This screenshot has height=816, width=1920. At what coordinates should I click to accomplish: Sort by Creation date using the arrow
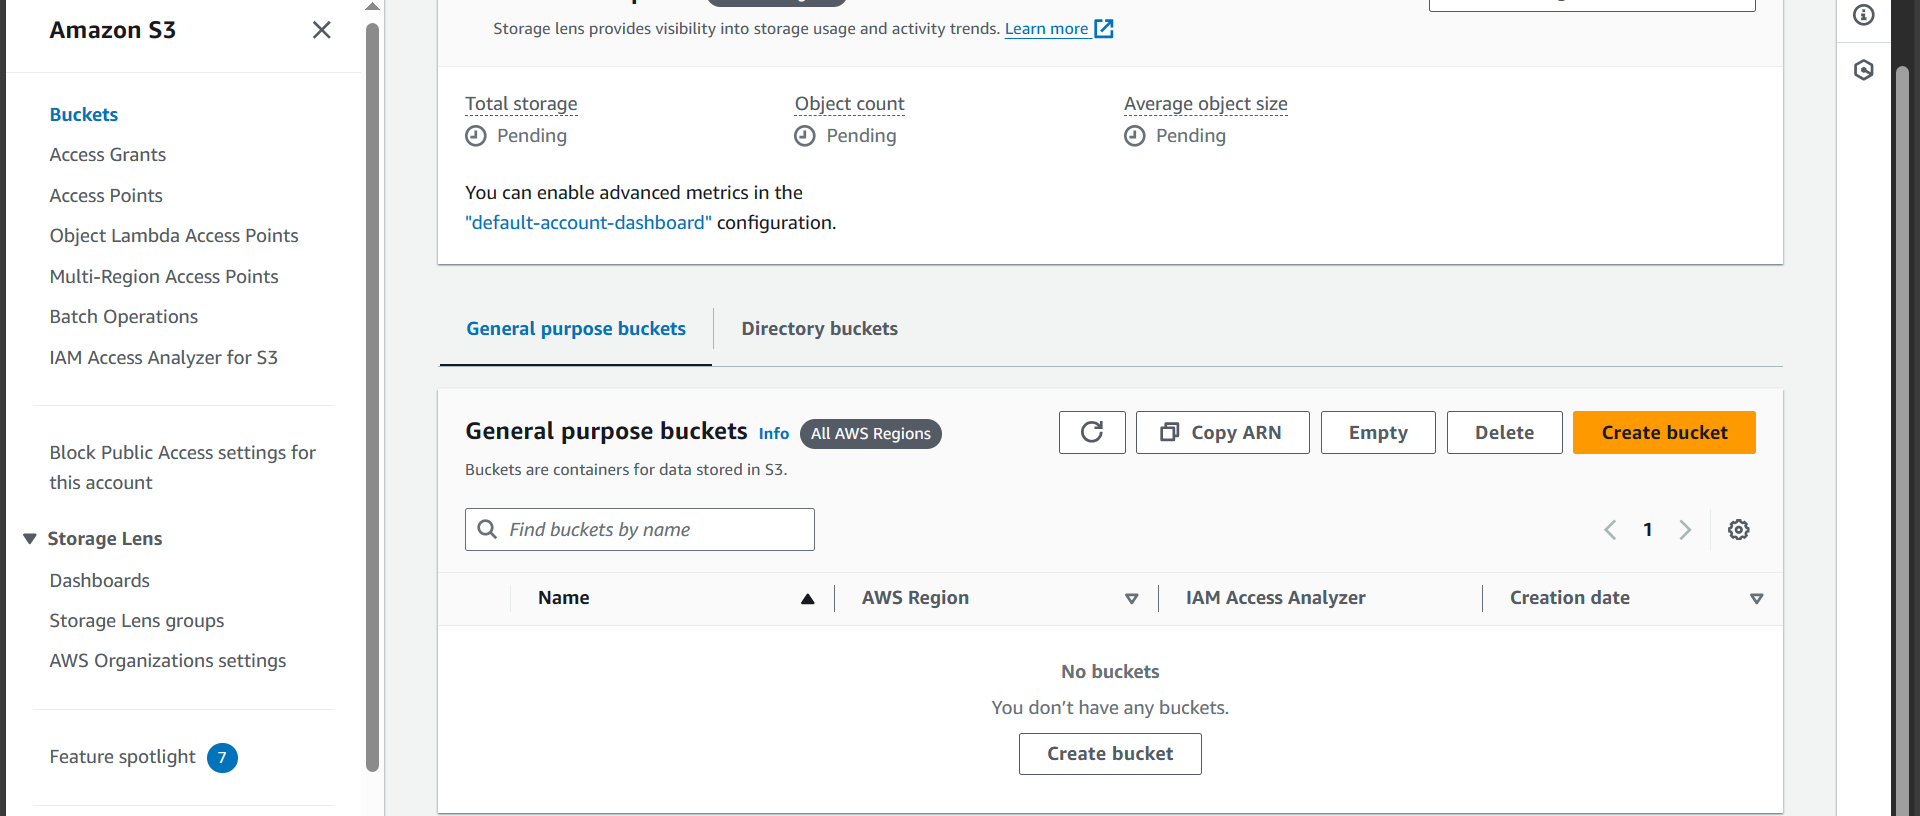click(x=1756, y=599)
